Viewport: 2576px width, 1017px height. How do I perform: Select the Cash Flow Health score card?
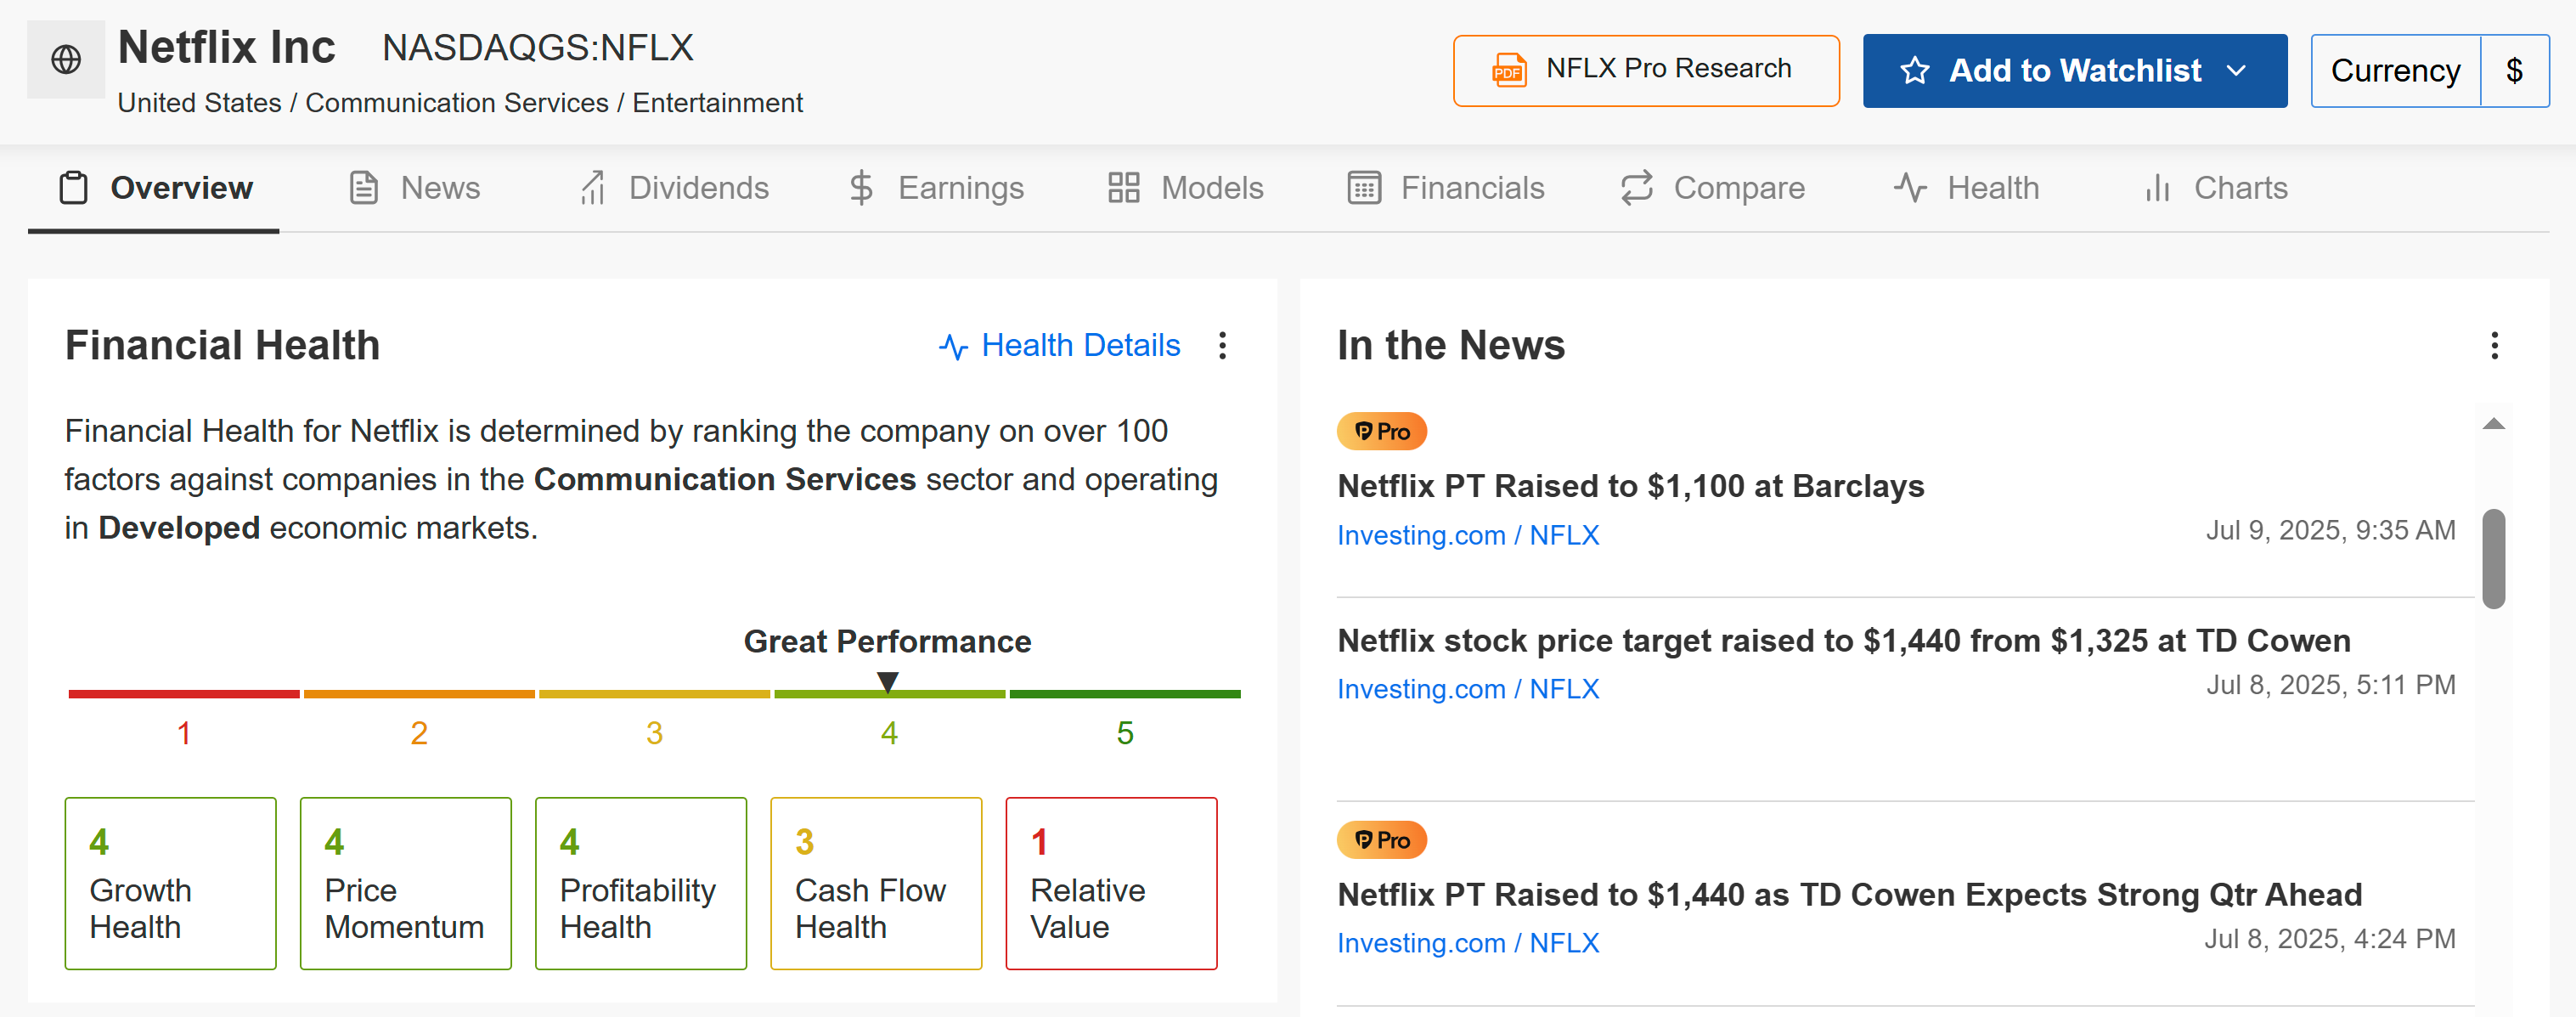click(x=876, y=883)
